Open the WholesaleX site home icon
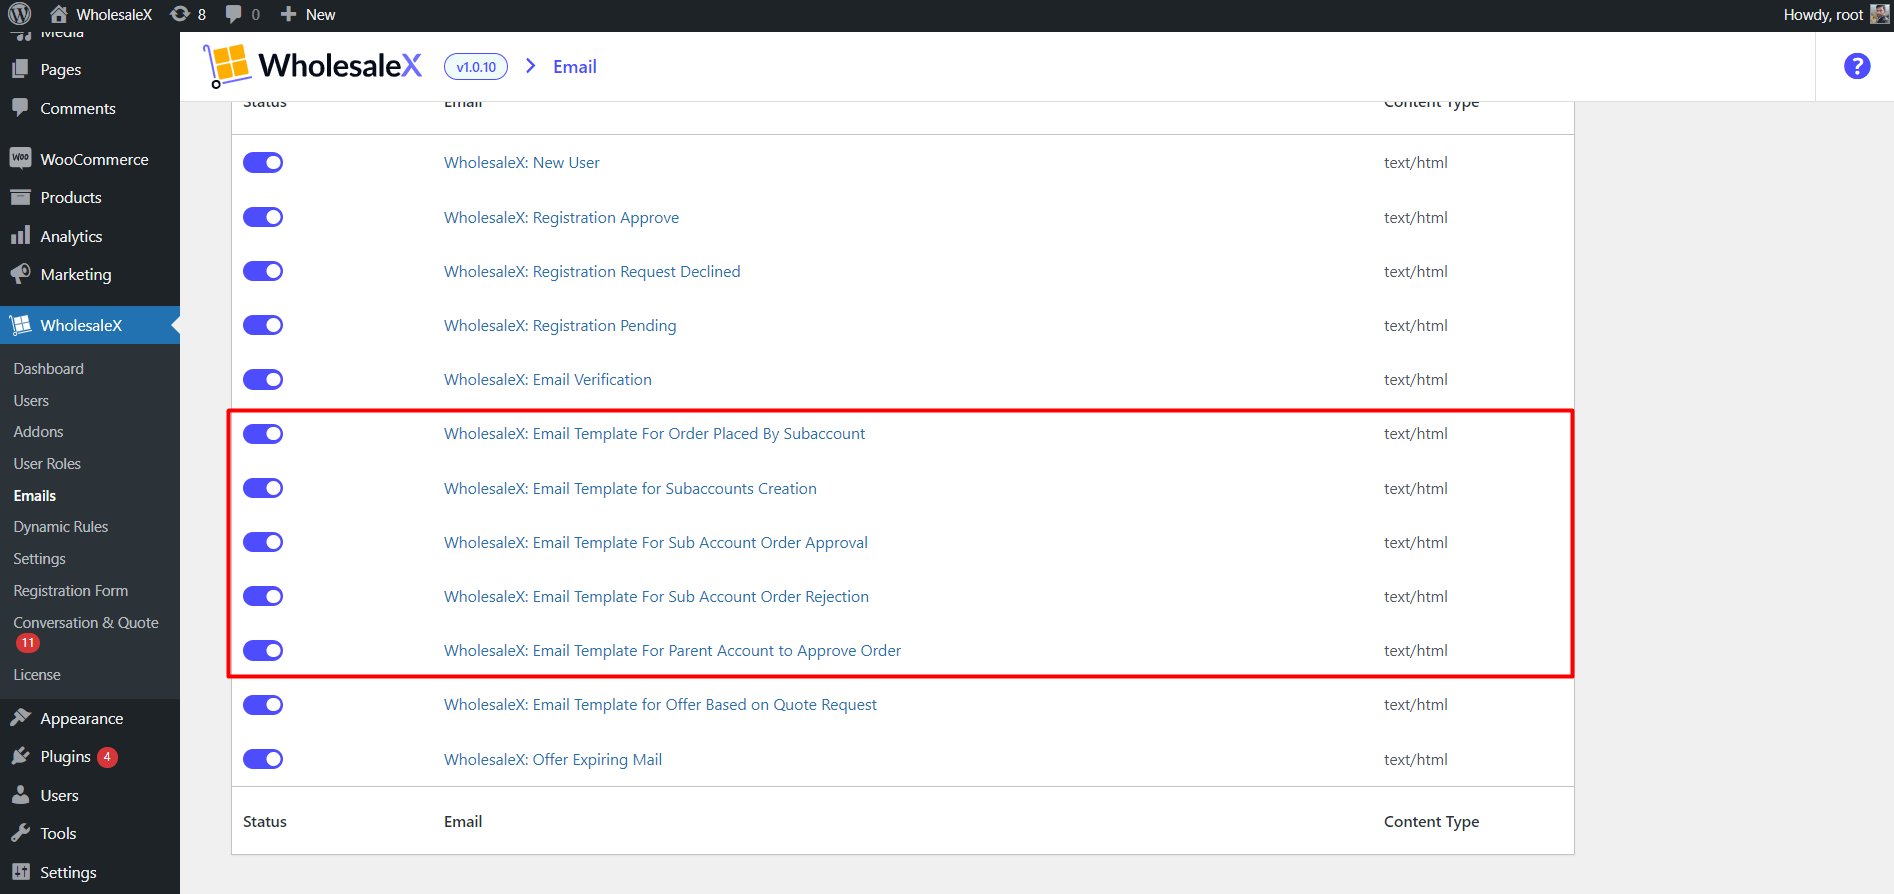The image size is (1894, 894). [59, 14]
